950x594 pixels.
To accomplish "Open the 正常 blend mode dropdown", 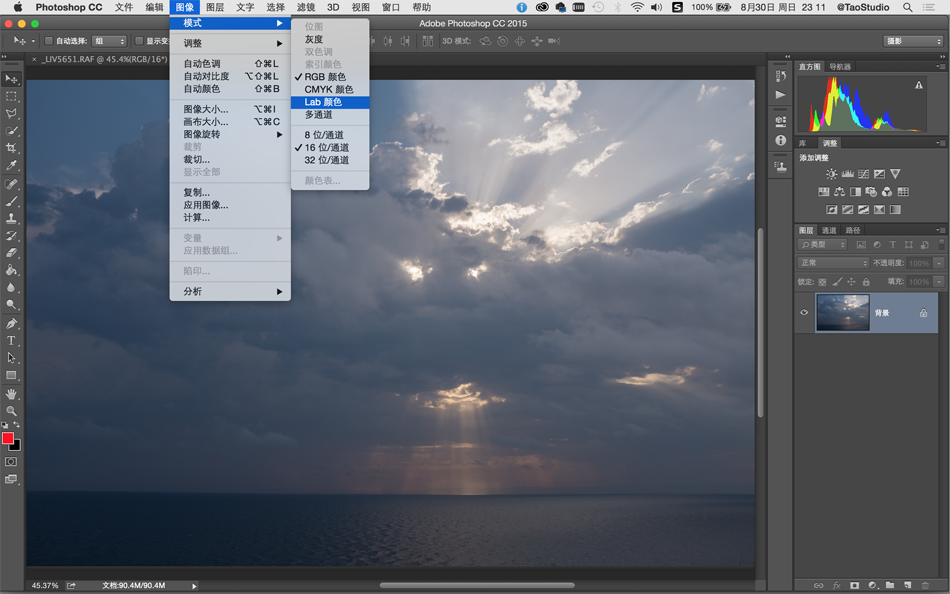I will tap(833, 263).
